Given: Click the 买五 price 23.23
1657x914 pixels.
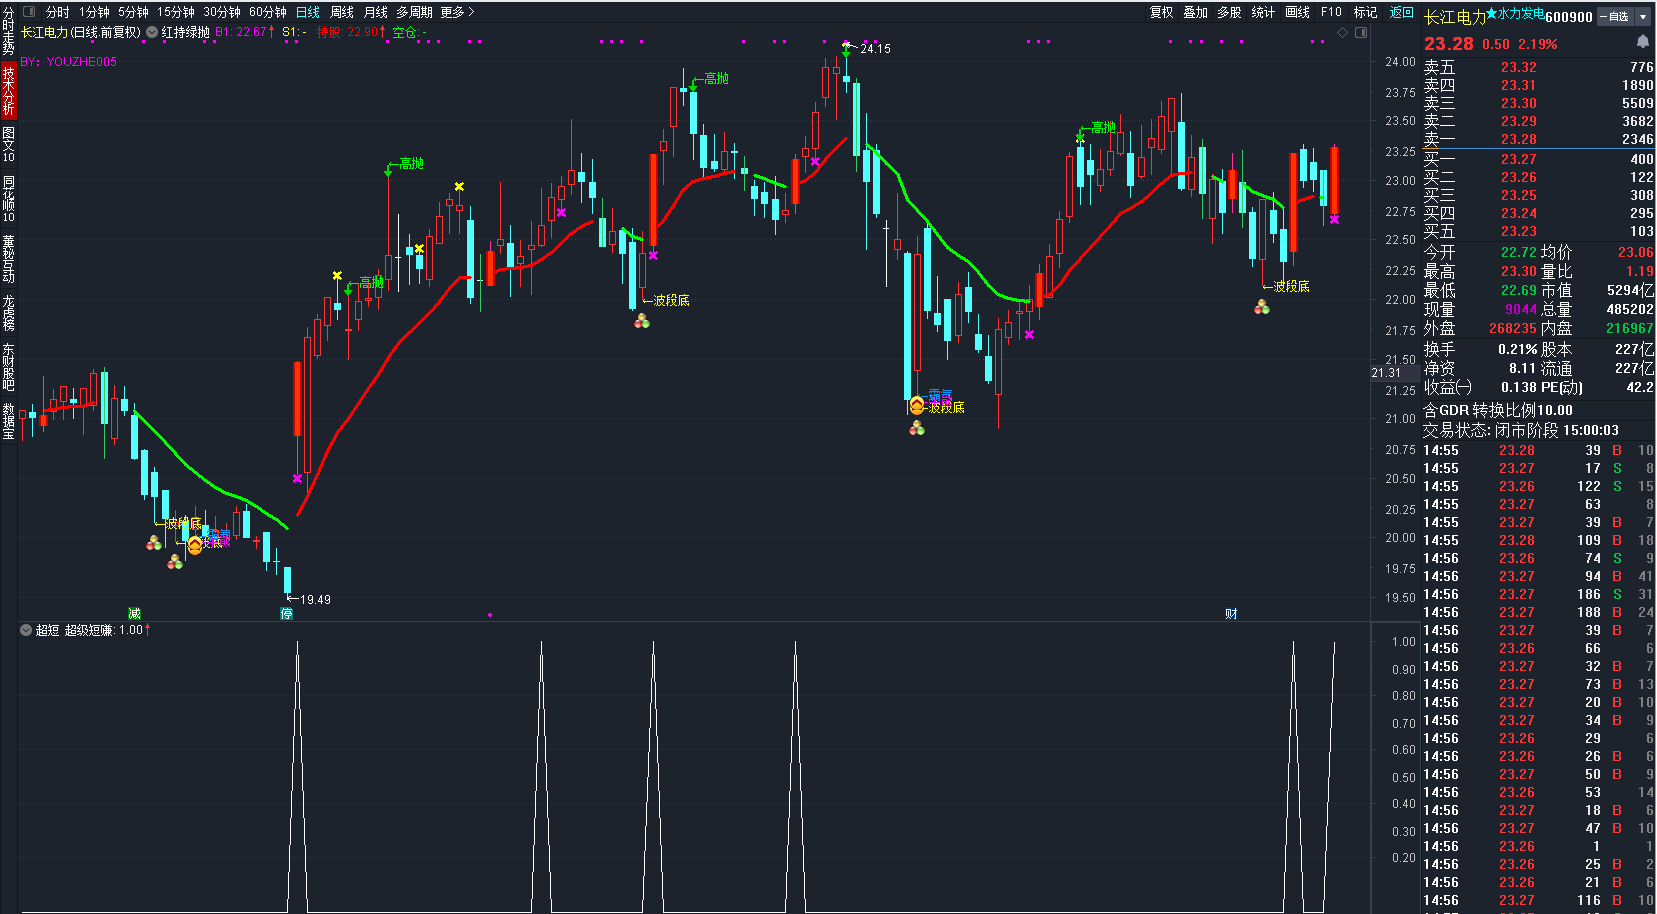Looking at the screenshot, I should pyautogui.click(x=1518, y=231).
